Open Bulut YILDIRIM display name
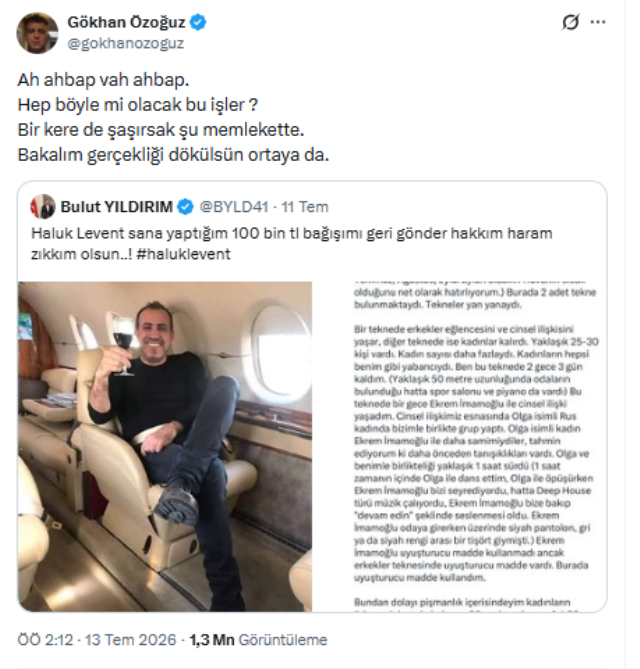 116,207
